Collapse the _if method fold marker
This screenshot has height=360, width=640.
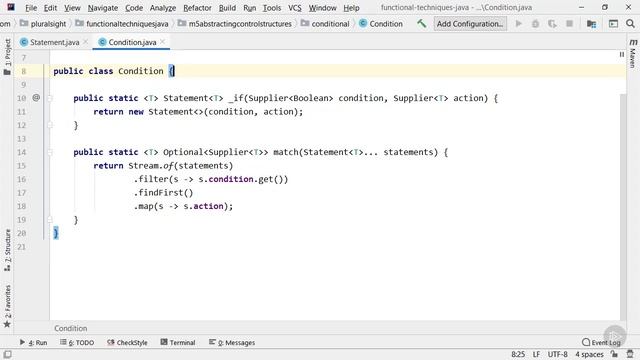click(x=50, y=98)
